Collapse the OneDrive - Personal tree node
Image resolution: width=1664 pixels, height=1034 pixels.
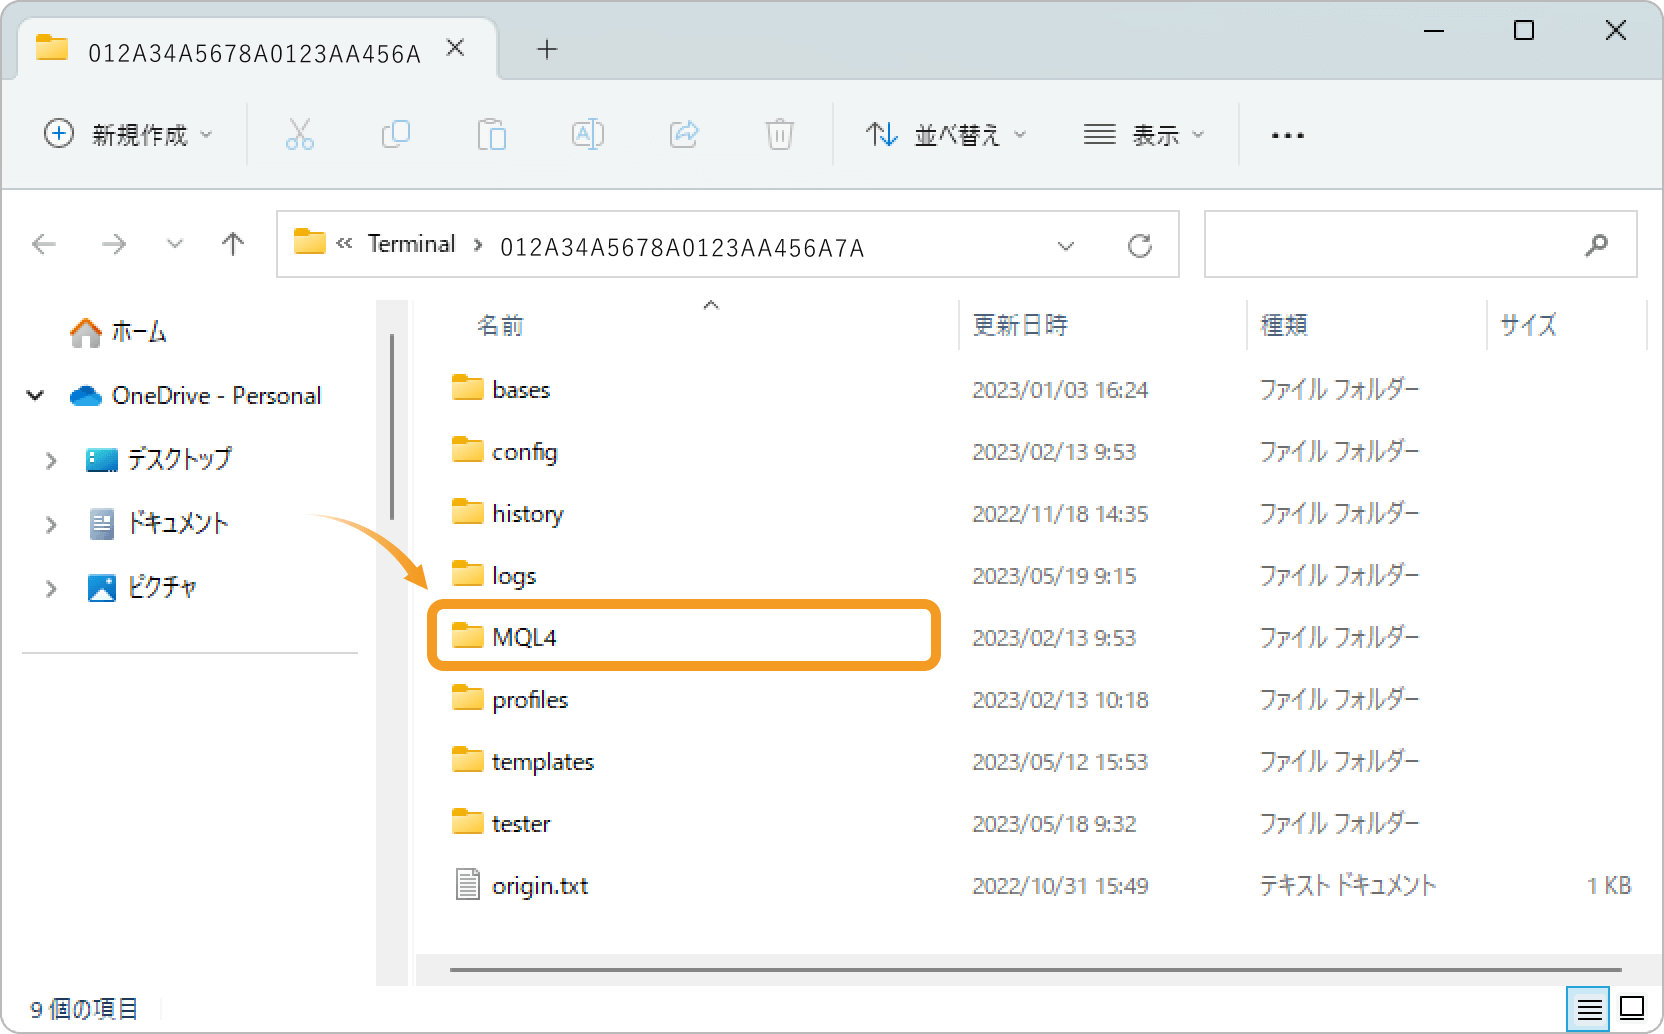tap(35, 396)
